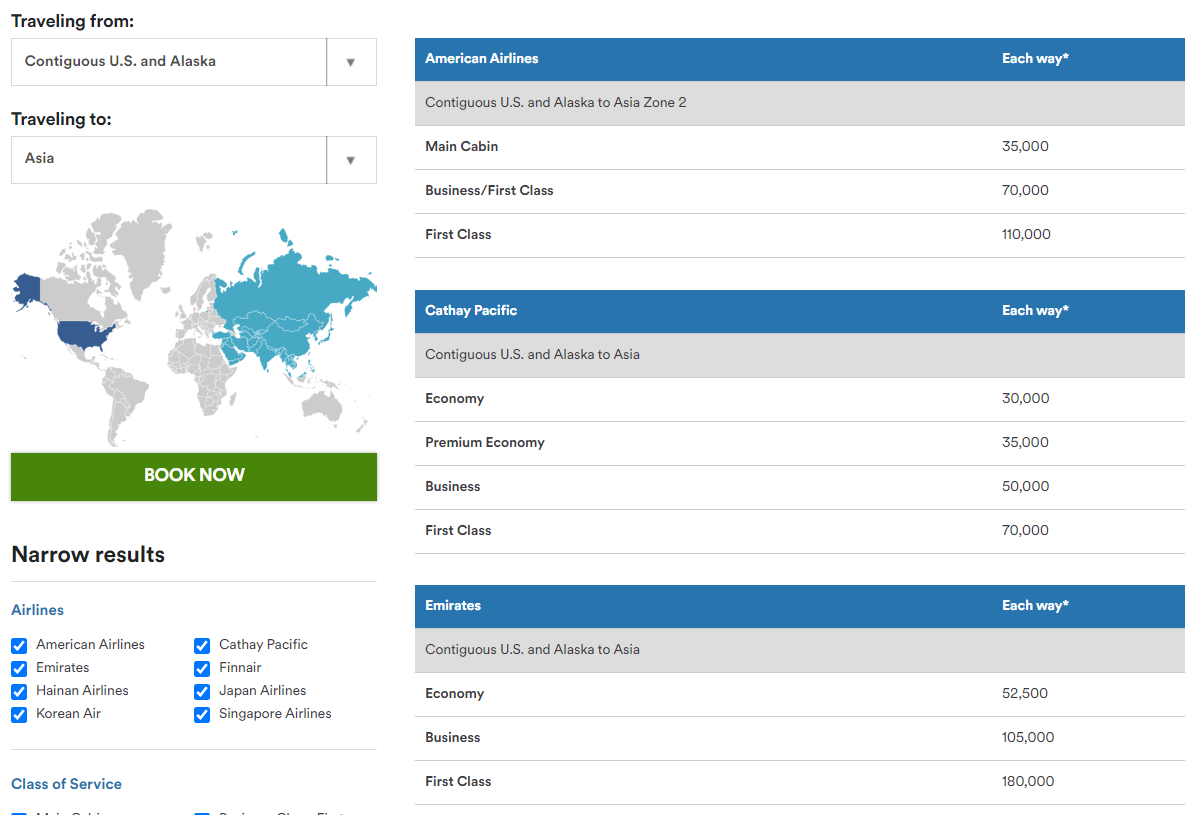Click the 52,500 Emirates Economy value
The width and height of the screenshot is (1191, 815).
point(1024,693)
